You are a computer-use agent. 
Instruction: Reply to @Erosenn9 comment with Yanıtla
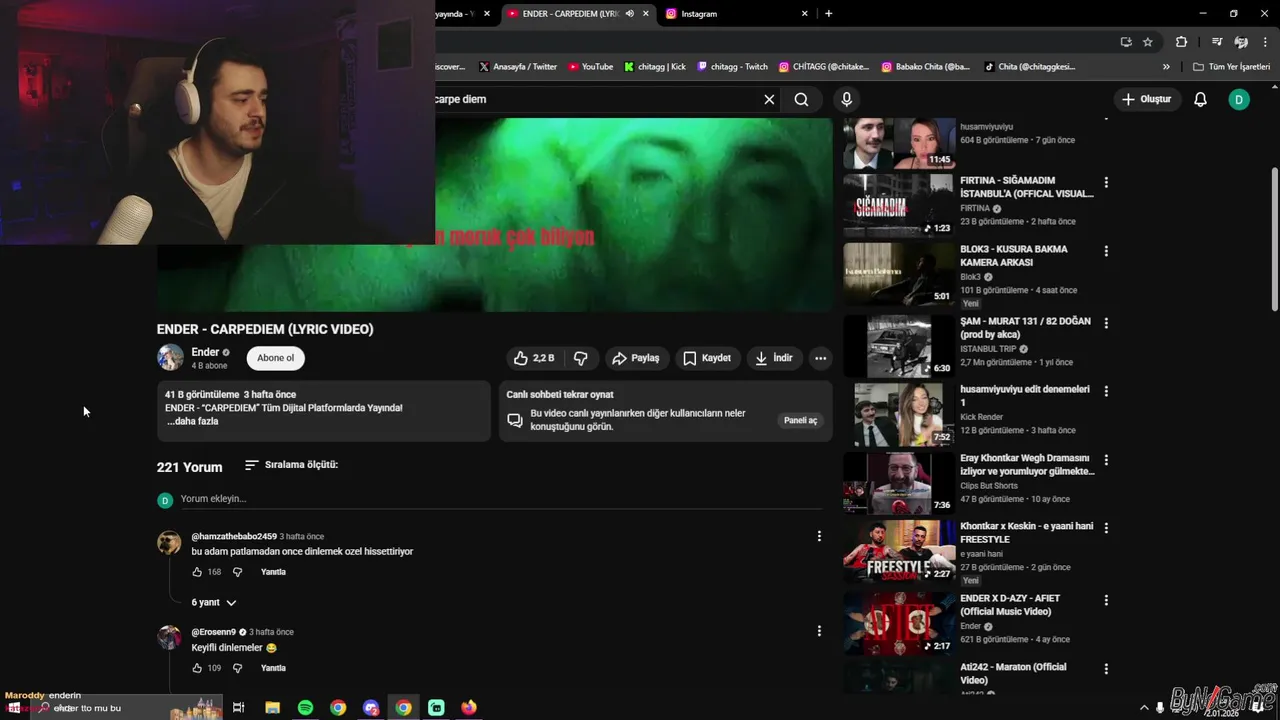pyautogui.click(x=273, y=668)
